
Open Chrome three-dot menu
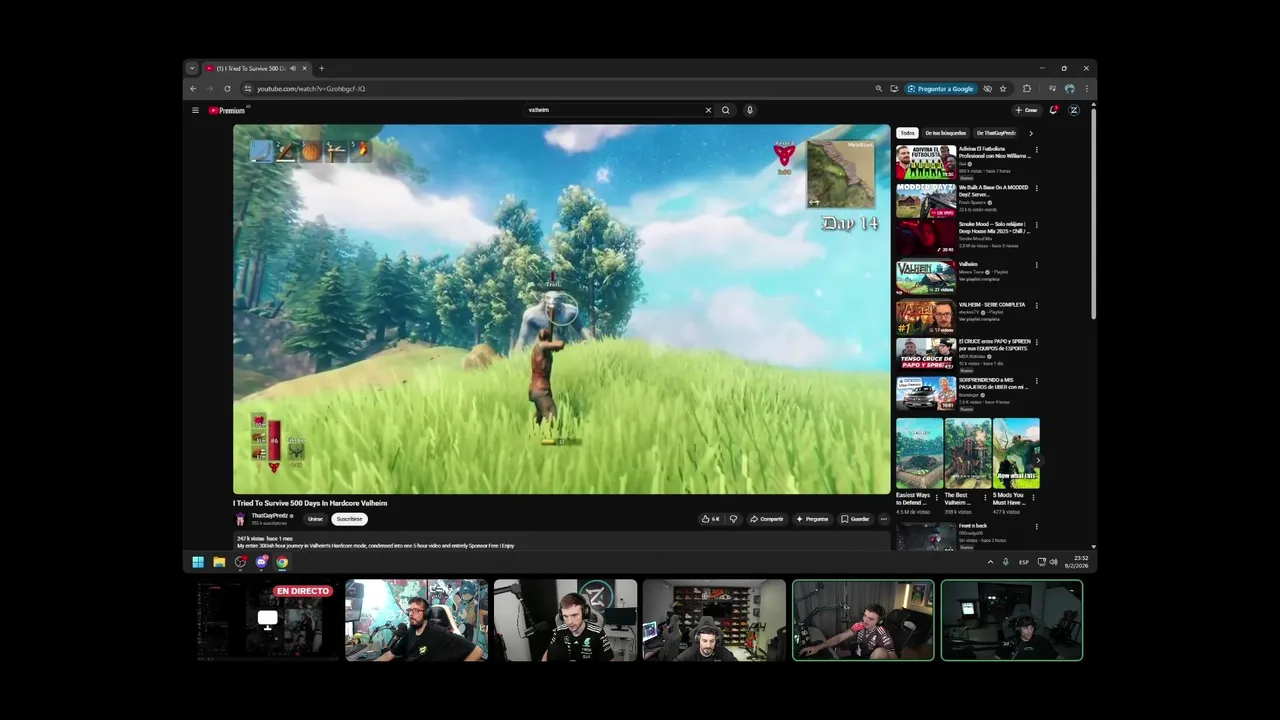tap(1086, 88)
